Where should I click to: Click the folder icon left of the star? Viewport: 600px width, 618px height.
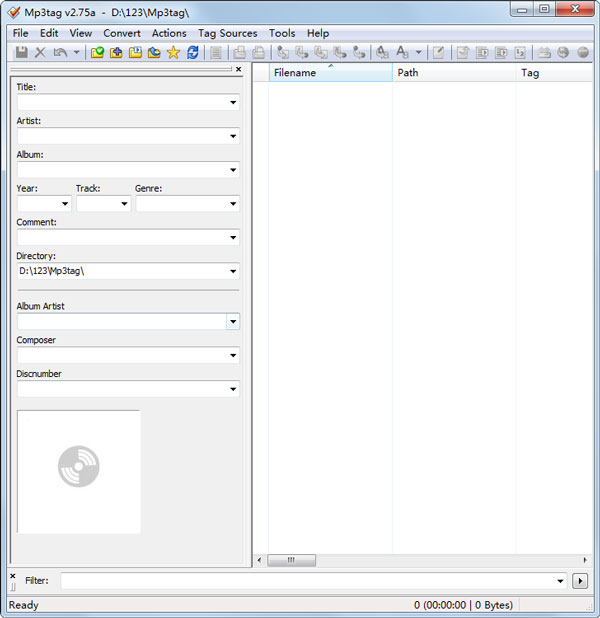pos(154,52)
